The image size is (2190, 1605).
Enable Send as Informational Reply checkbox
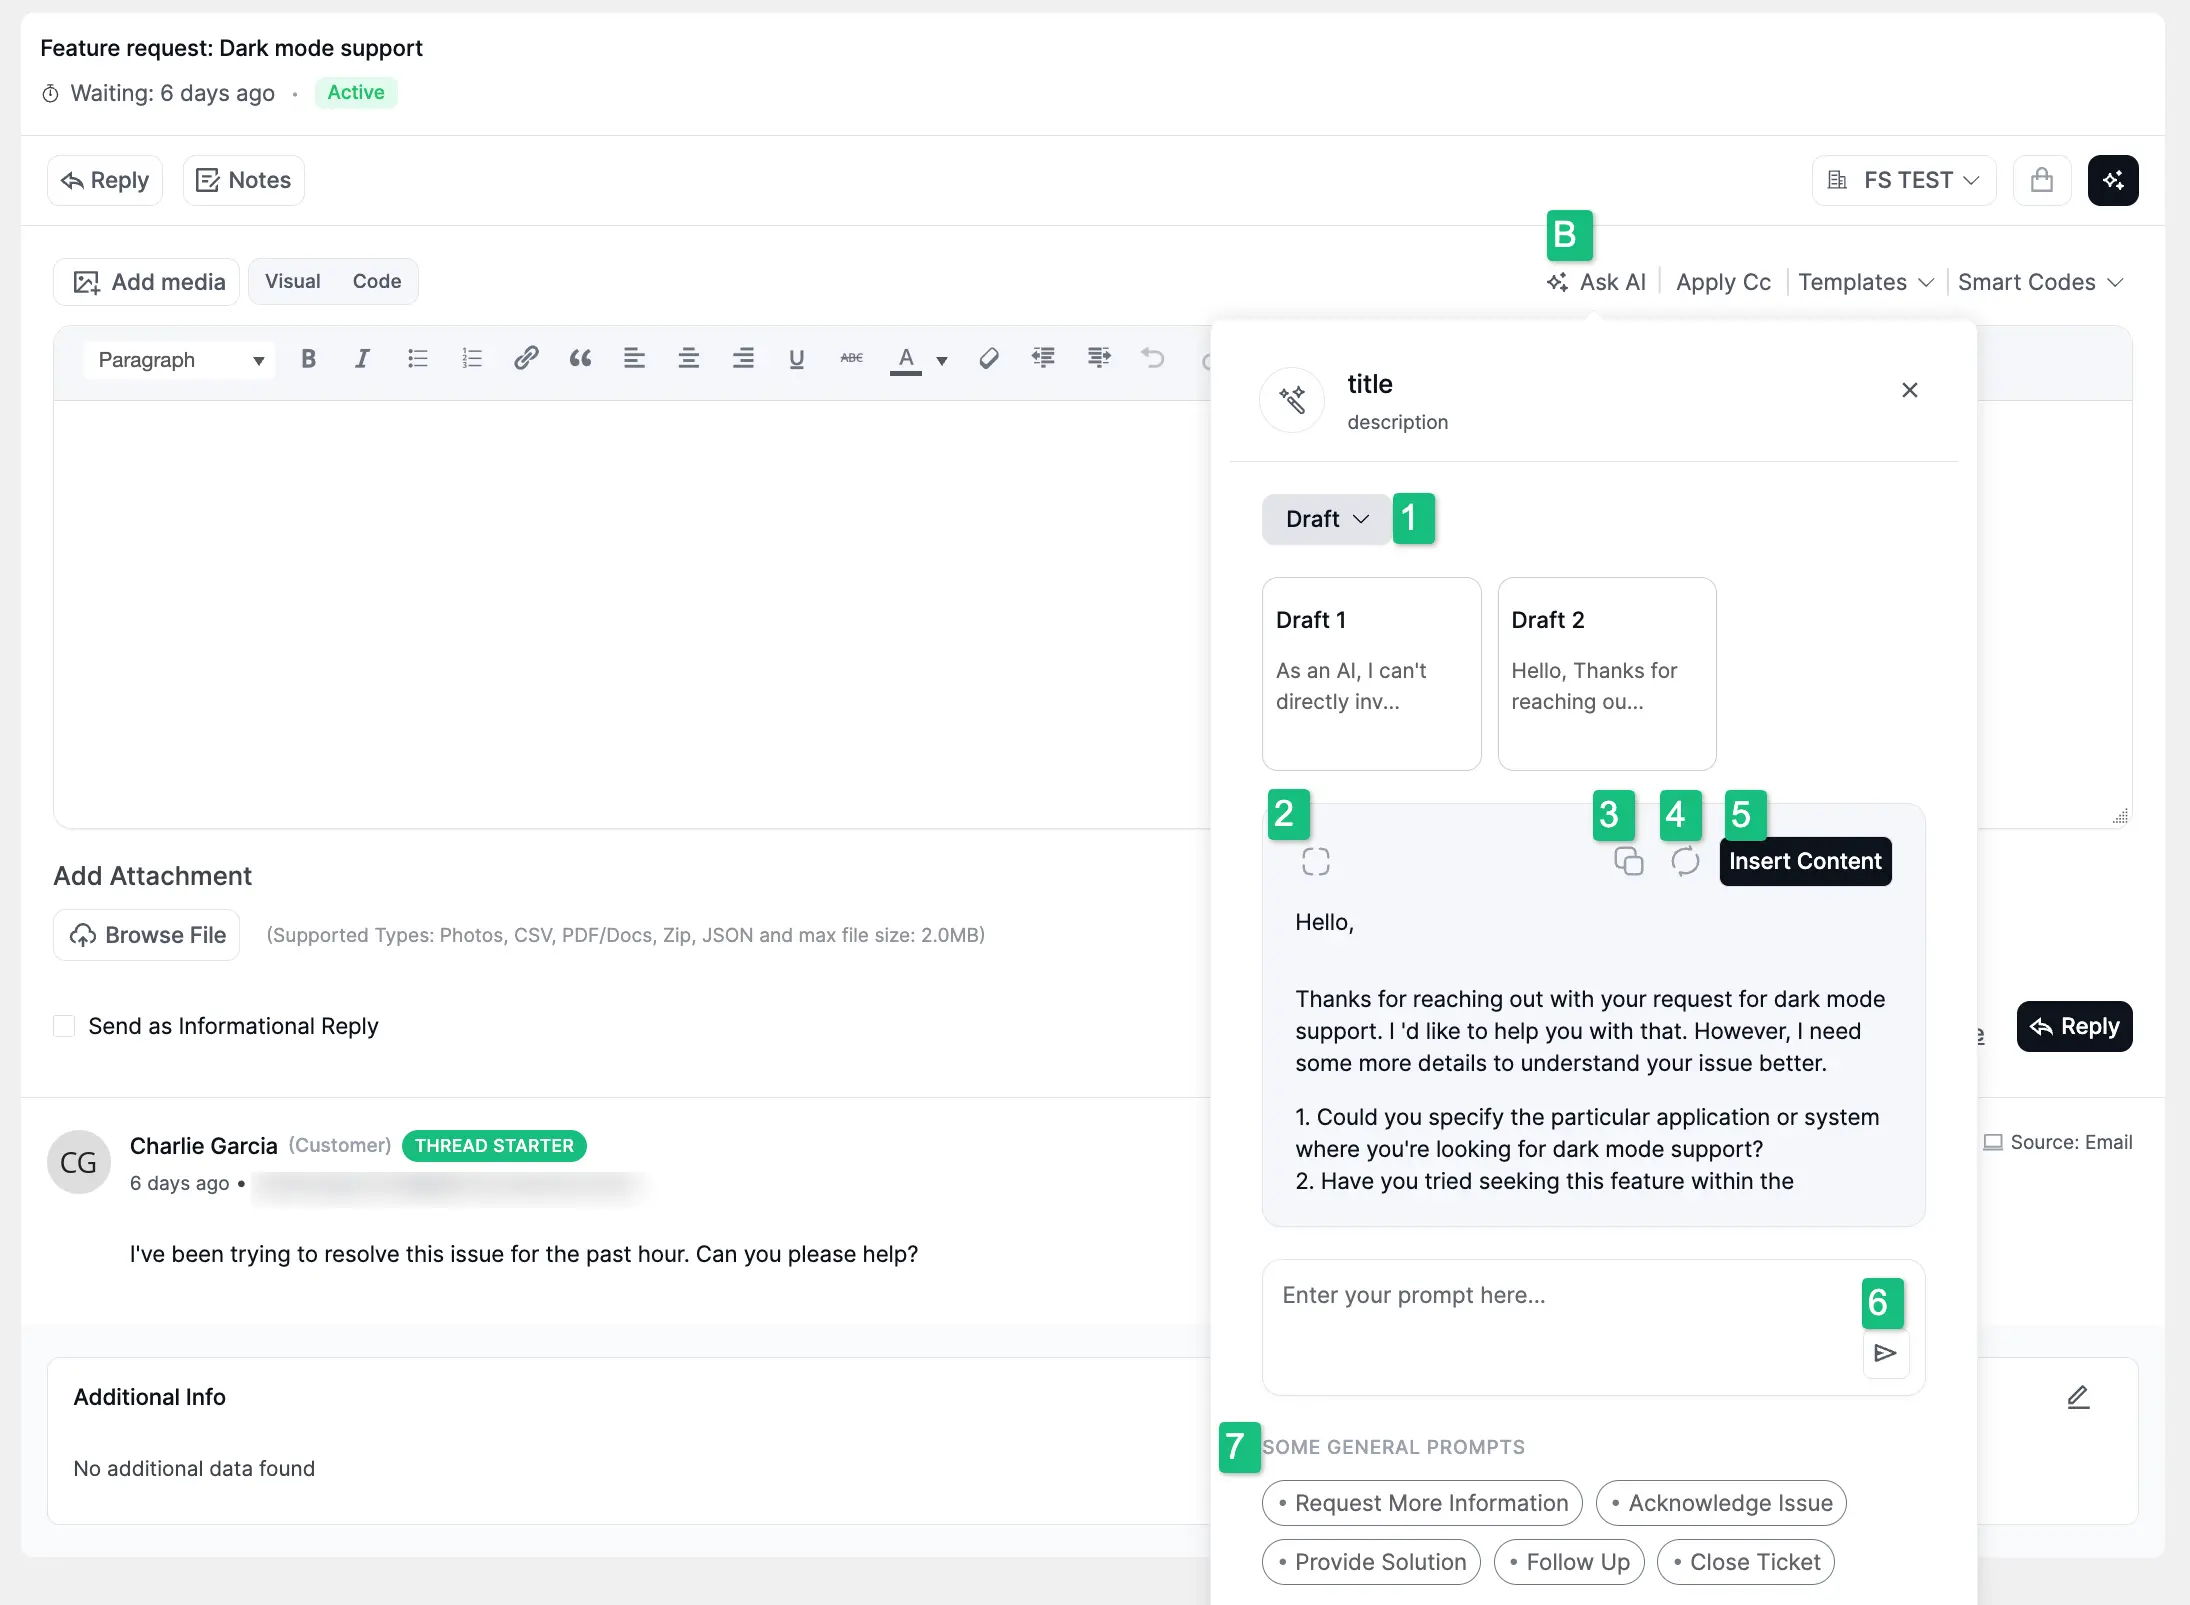tap(64, 1026)
